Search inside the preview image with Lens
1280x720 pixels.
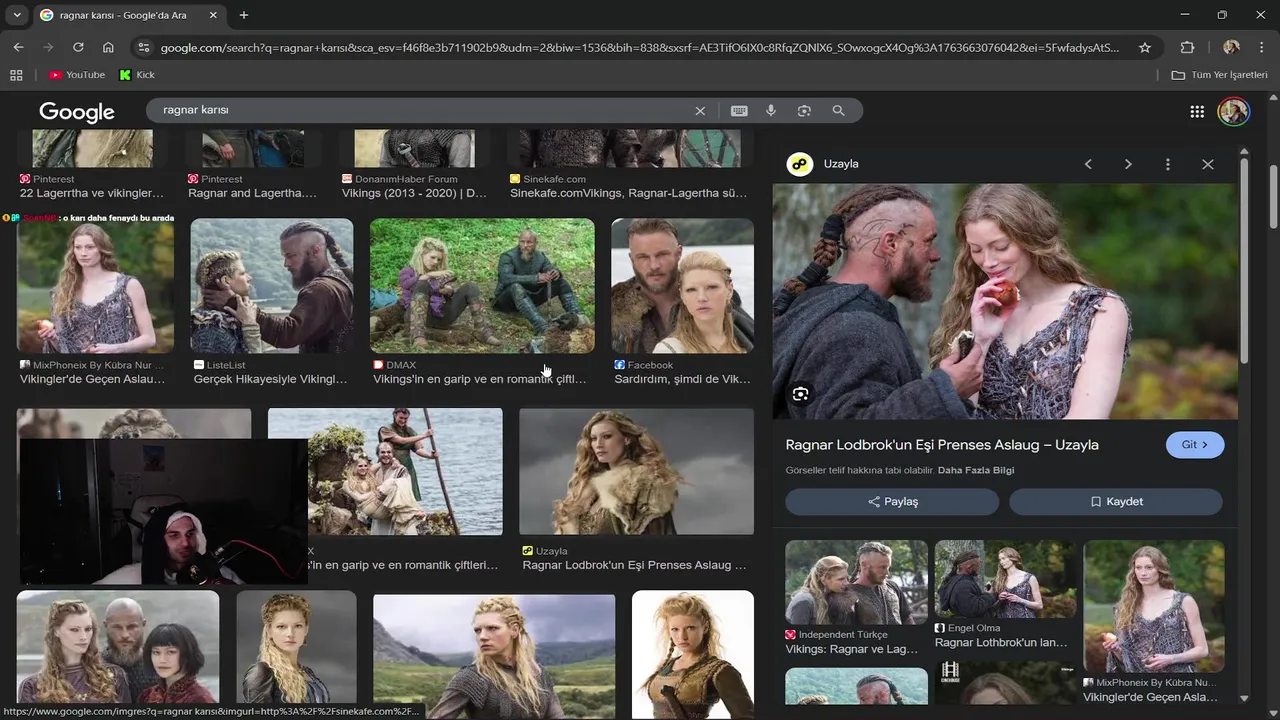pos(800,394)
